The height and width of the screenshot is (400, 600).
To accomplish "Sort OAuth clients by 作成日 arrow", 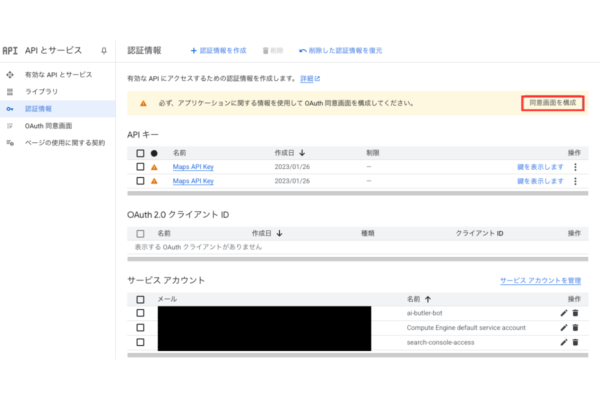I will click(x=279, y=233).
